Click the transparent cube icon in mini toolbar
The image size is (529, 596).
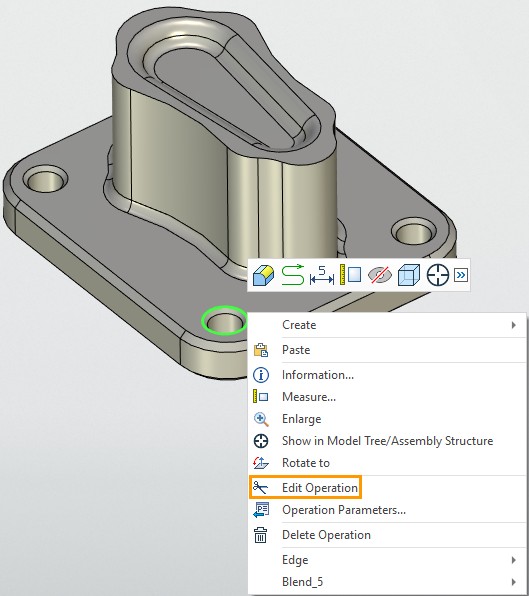click(x=409, y=275)
